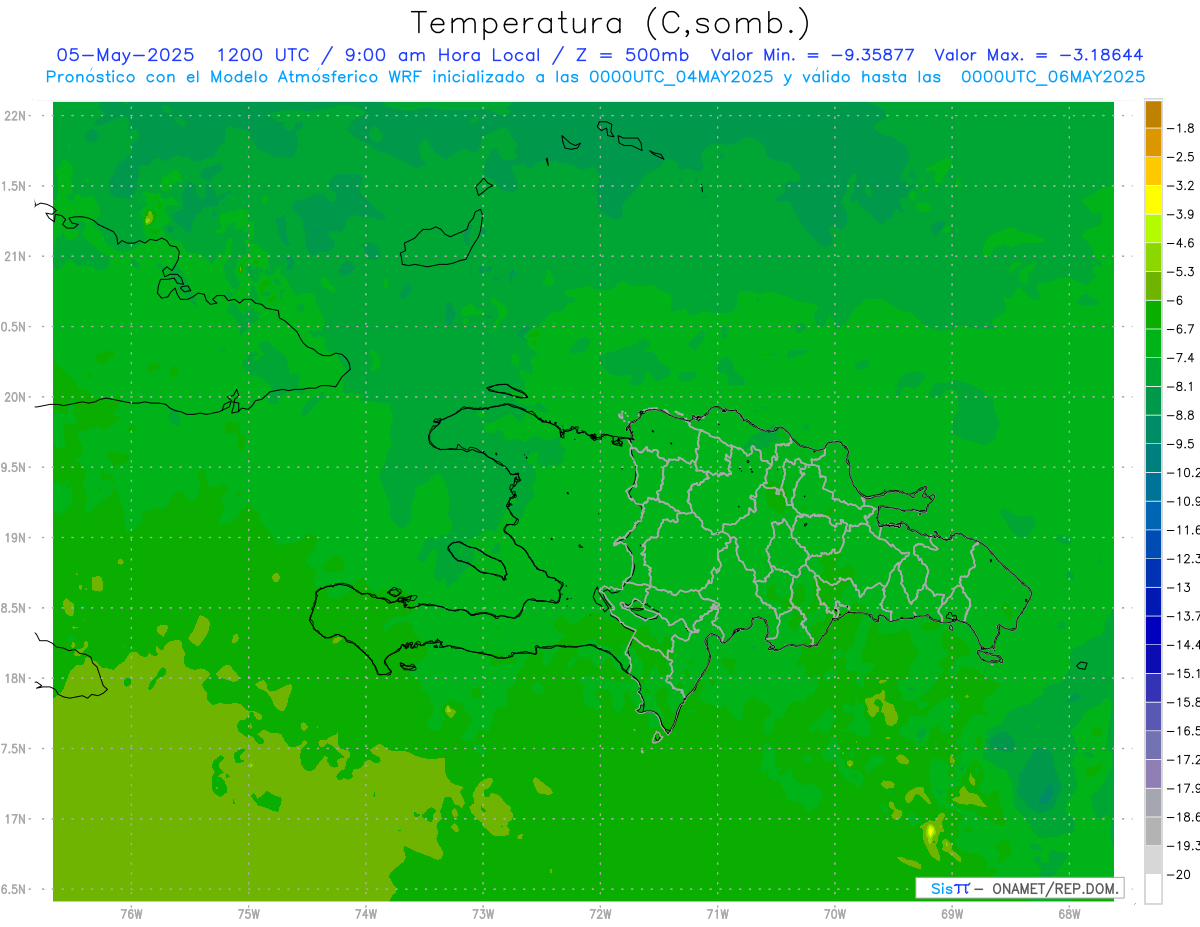Click the '-6.7' color bar label
This screenshot has height=927, width=1200.
tap(1183, 329)
